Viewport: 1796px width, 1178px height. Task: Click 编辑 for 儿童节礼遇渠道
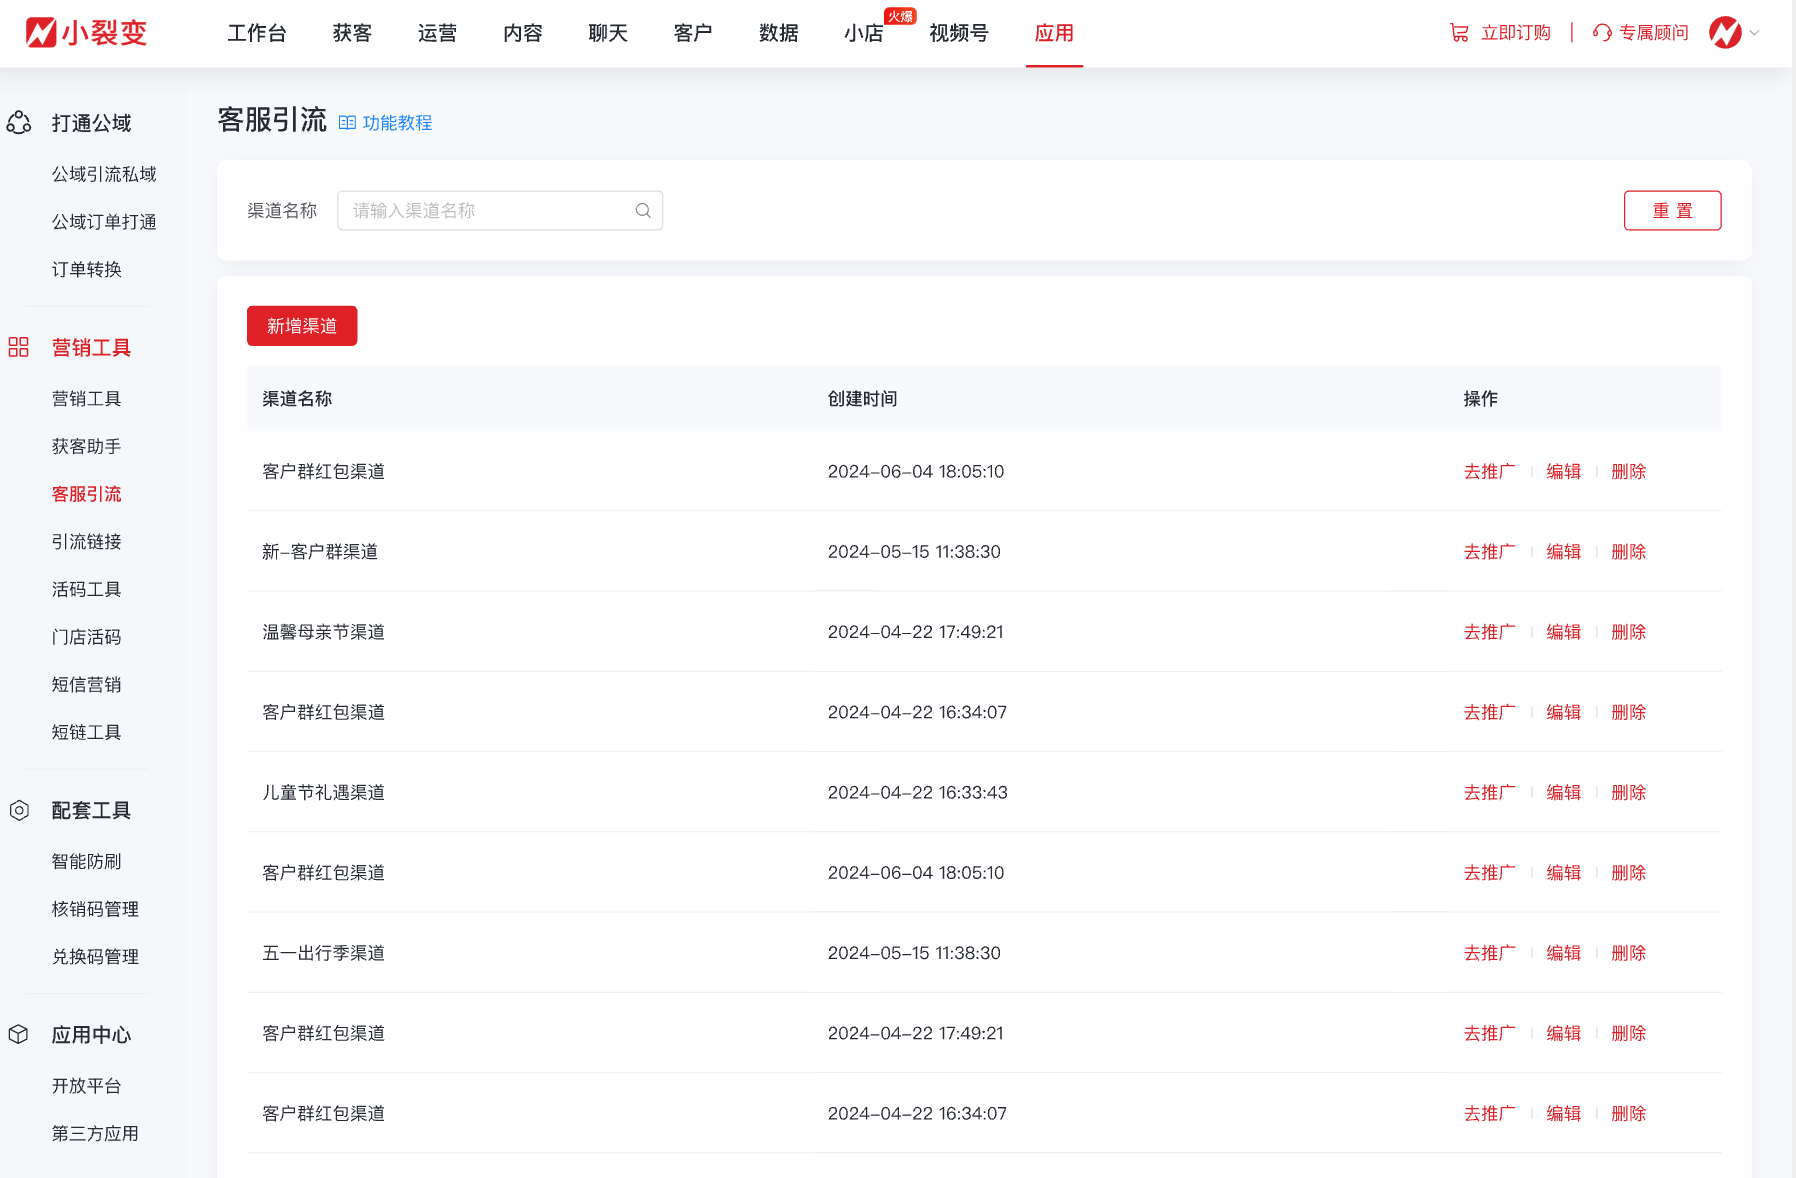point(1564,793)
